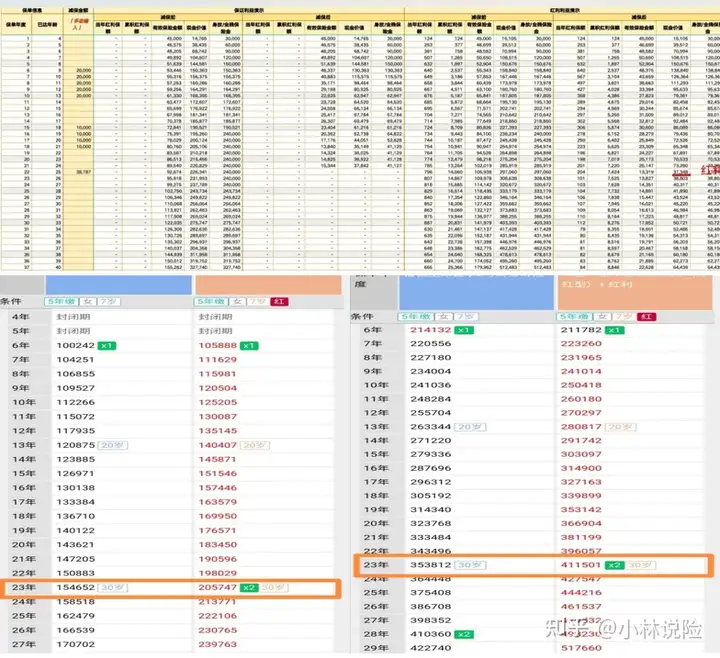Click value 112266 in the 10年 row
This screenshot has height=658, width=720.
coord(75,403)
